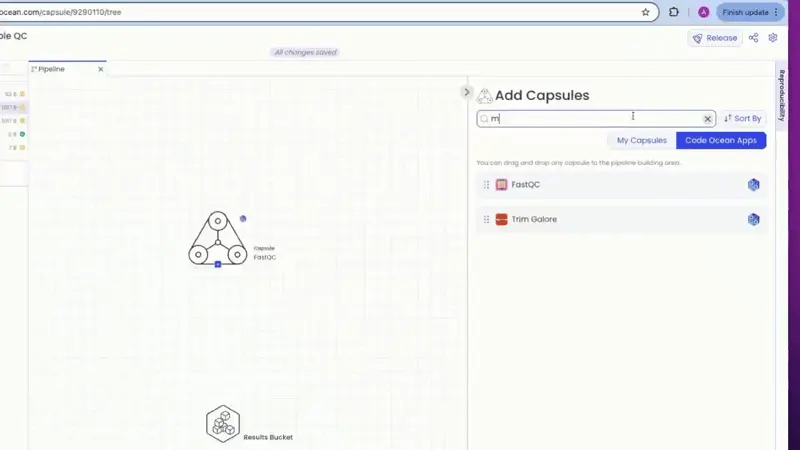Image resolution: width=800 pixels, height=450 pixels.
Task: Switch to My Capsules tab
Action: [641, 140]
